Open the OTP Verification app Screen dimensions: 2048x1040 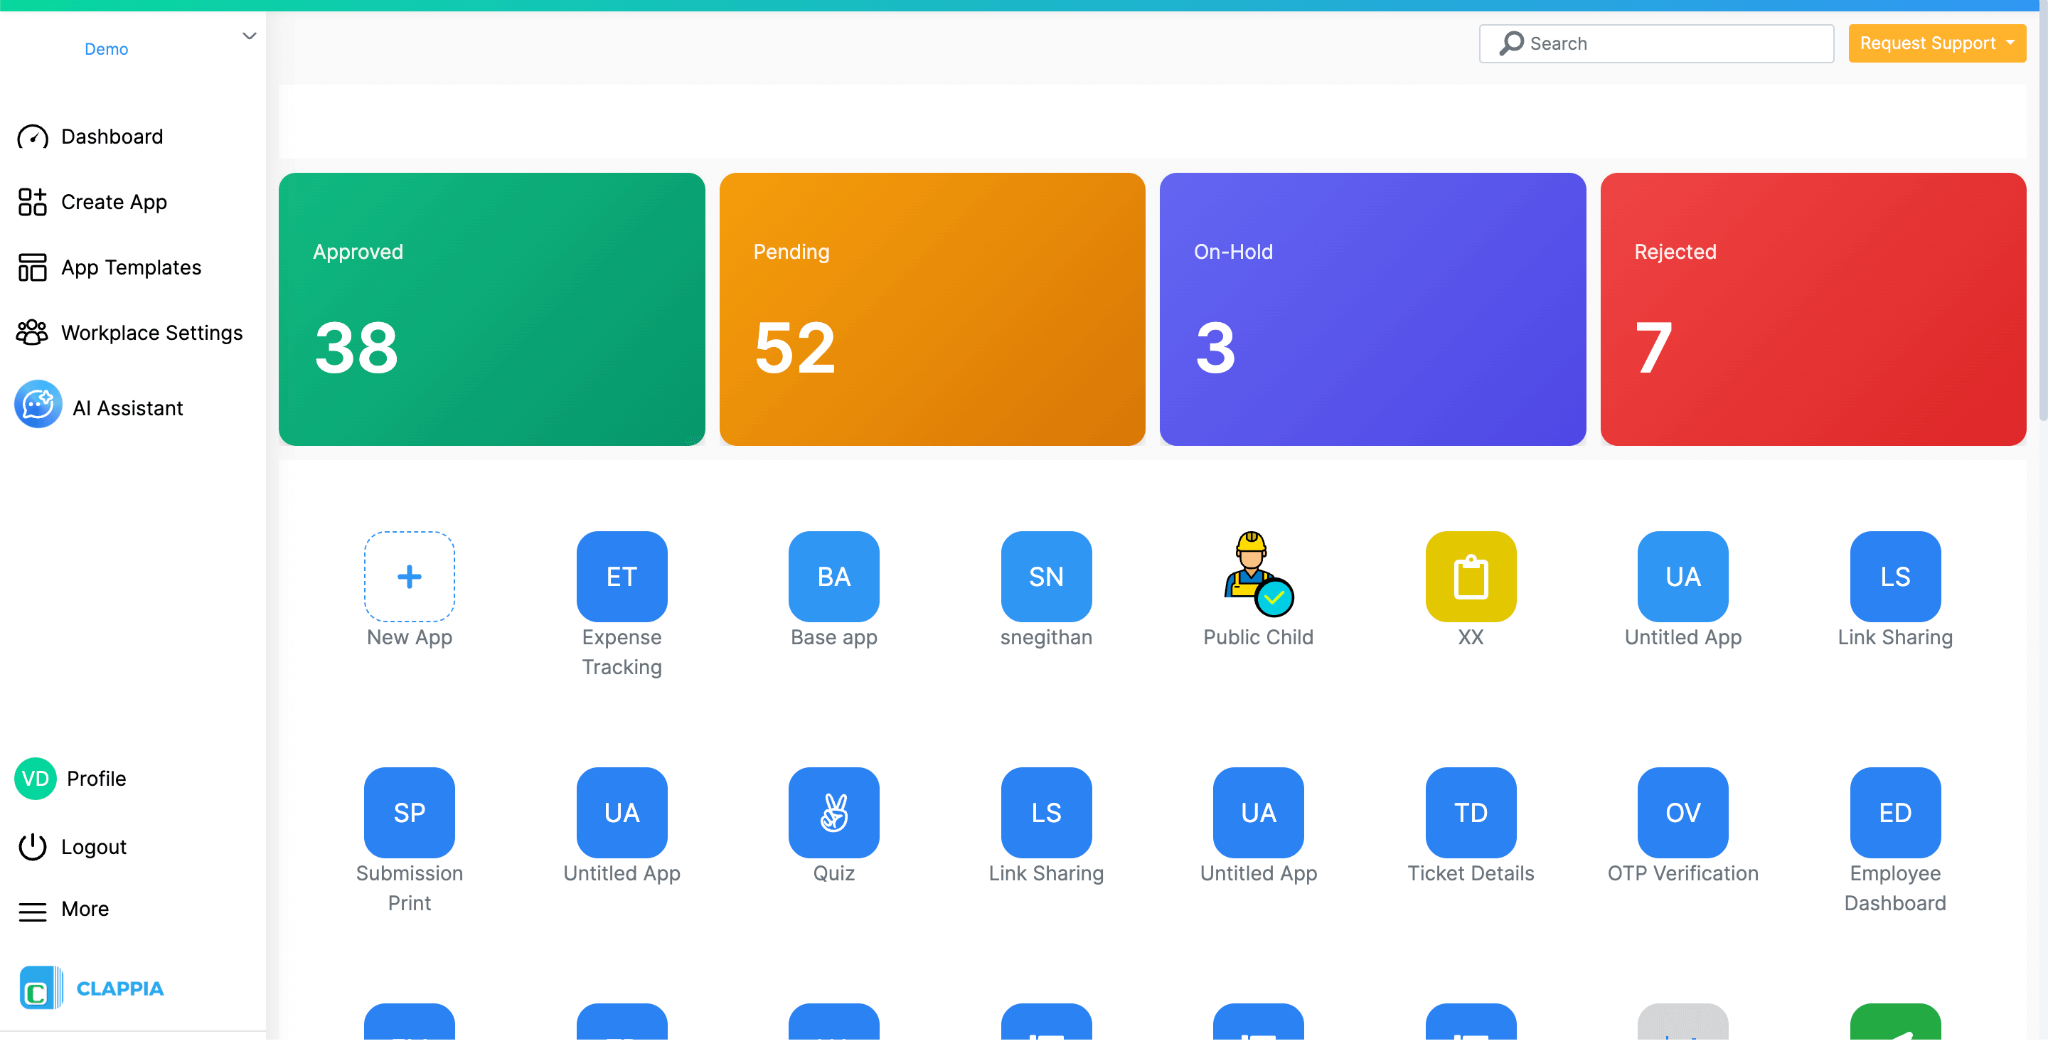pos(1681,812)
